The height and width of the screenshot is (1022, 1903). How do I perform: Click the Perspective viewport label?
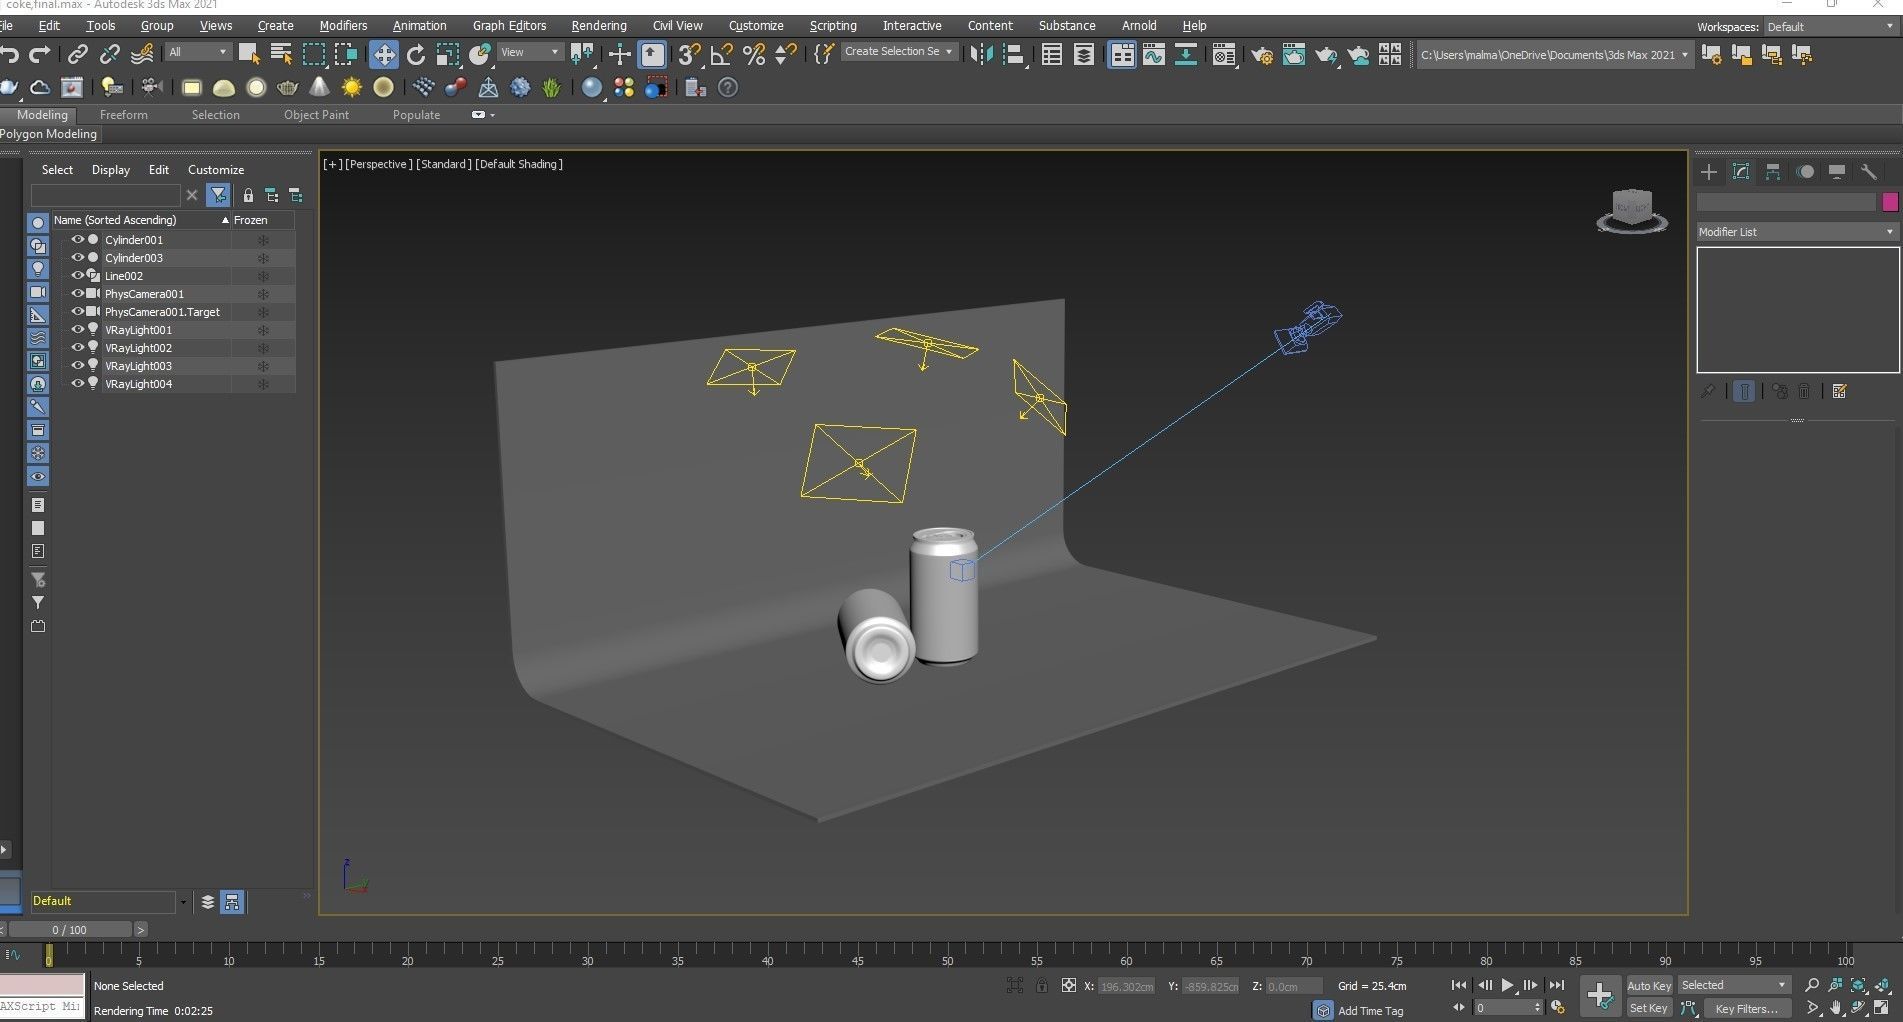point(378,164)
